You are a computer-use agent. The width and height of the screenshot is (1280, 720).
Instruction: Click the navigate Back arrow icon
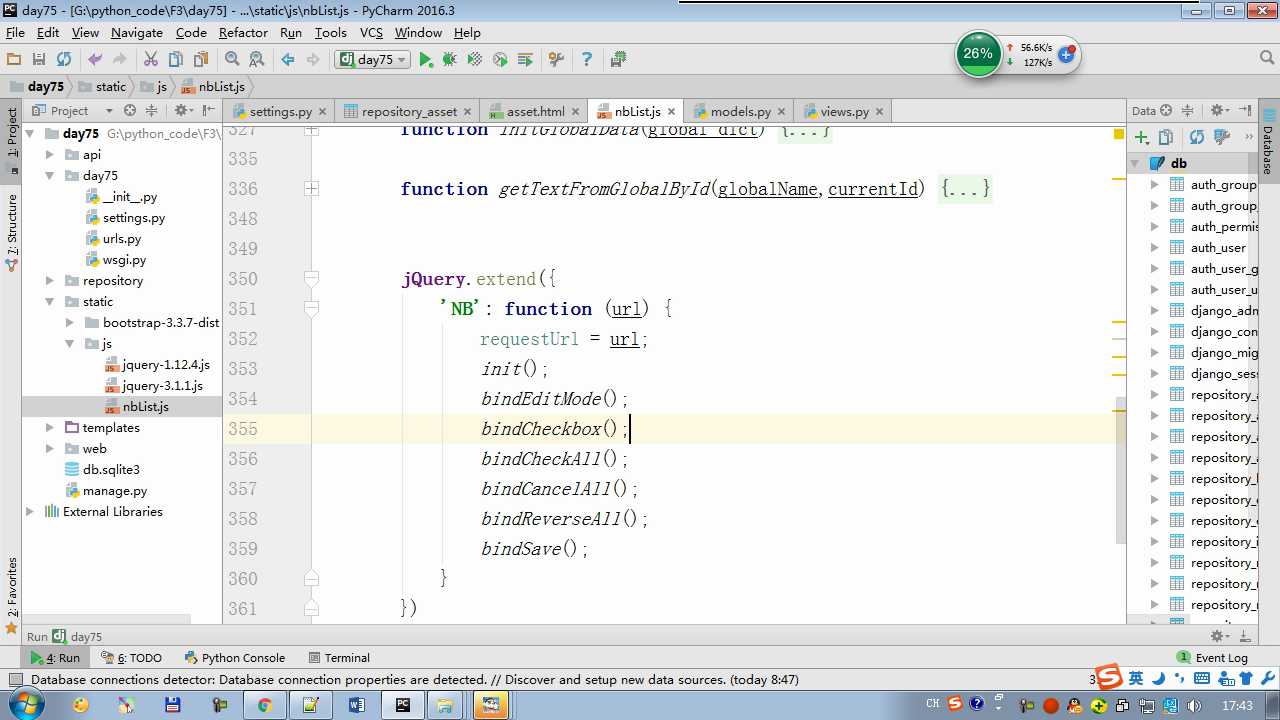click(288, 60)
